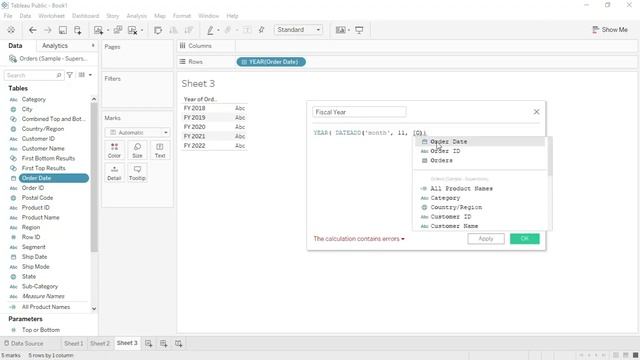The width and height of the screenshot is (640, 360).
Task: Select All Product Names in autocomplete list
Action: (480, 189)
